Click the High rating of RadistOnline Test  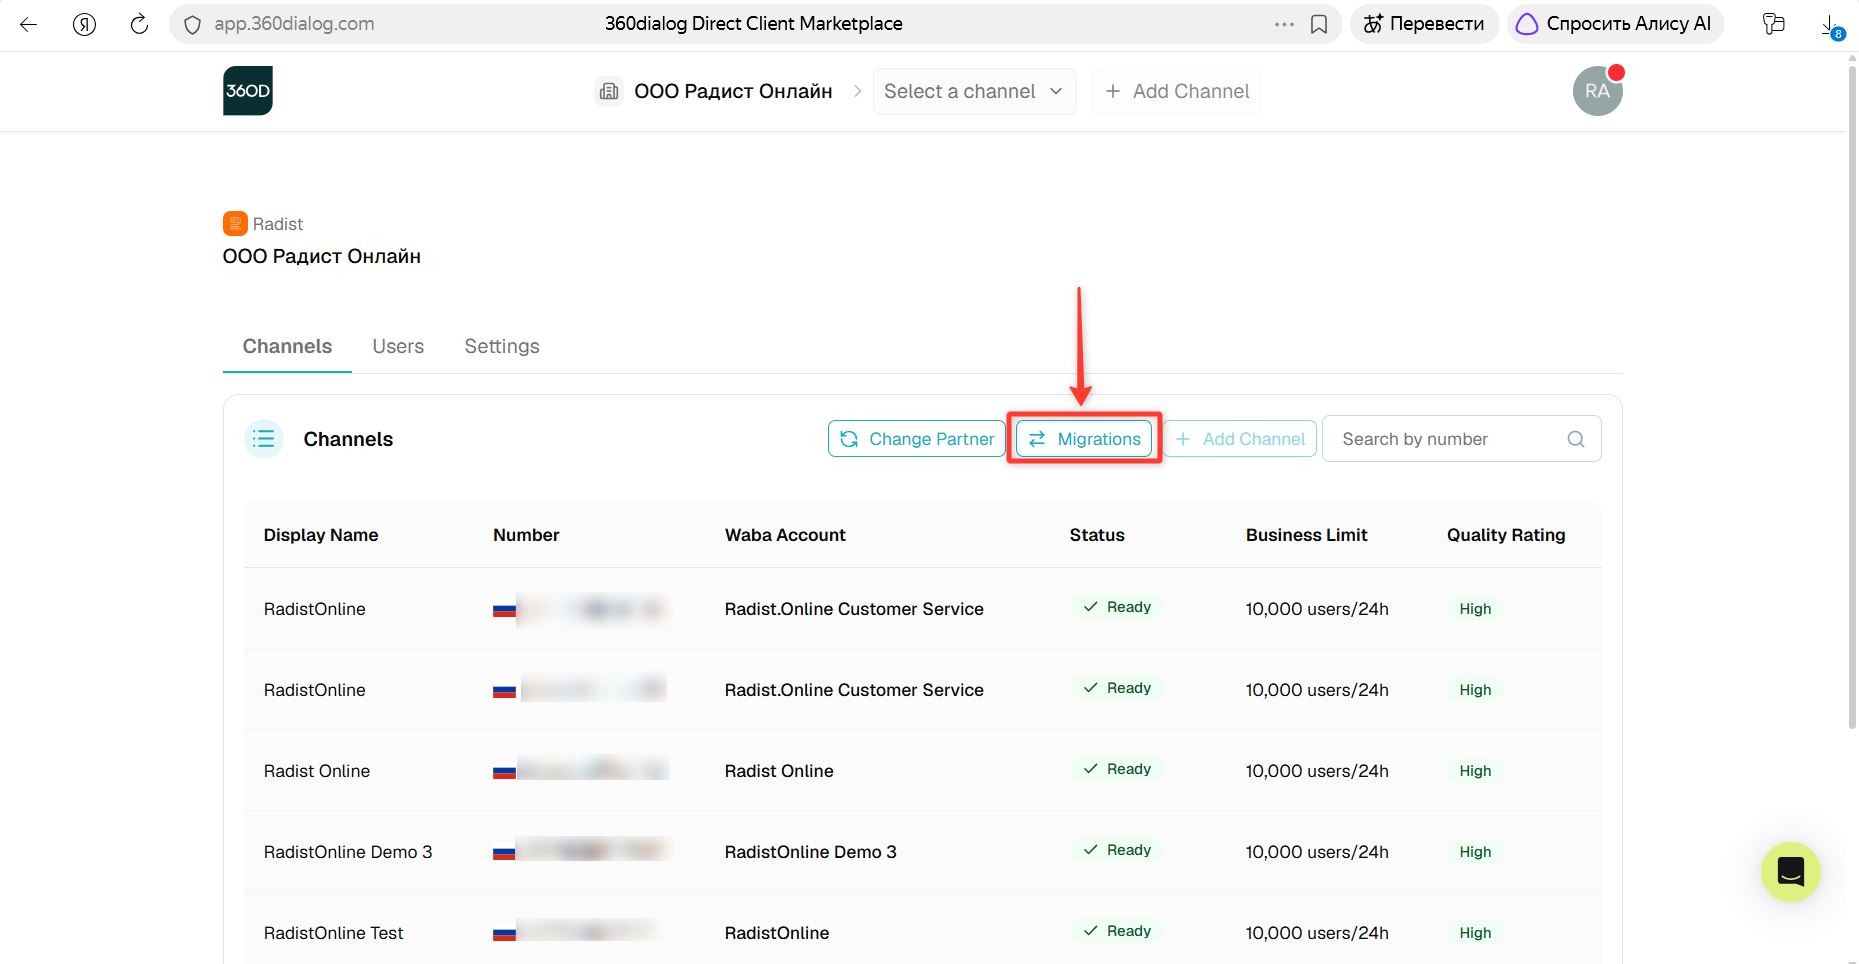[1475, 933]
